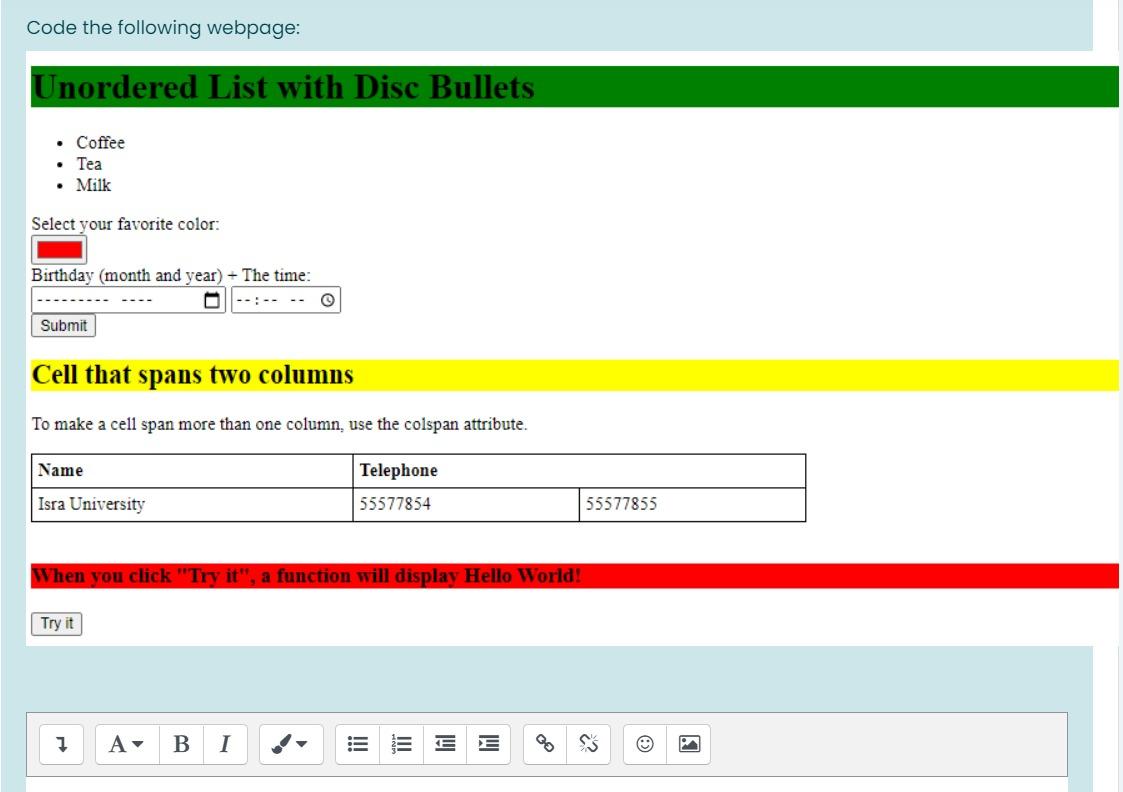1123x792 pixels.
Task: Click the '55577854' table cell
Action: click(x=466, y=505)
